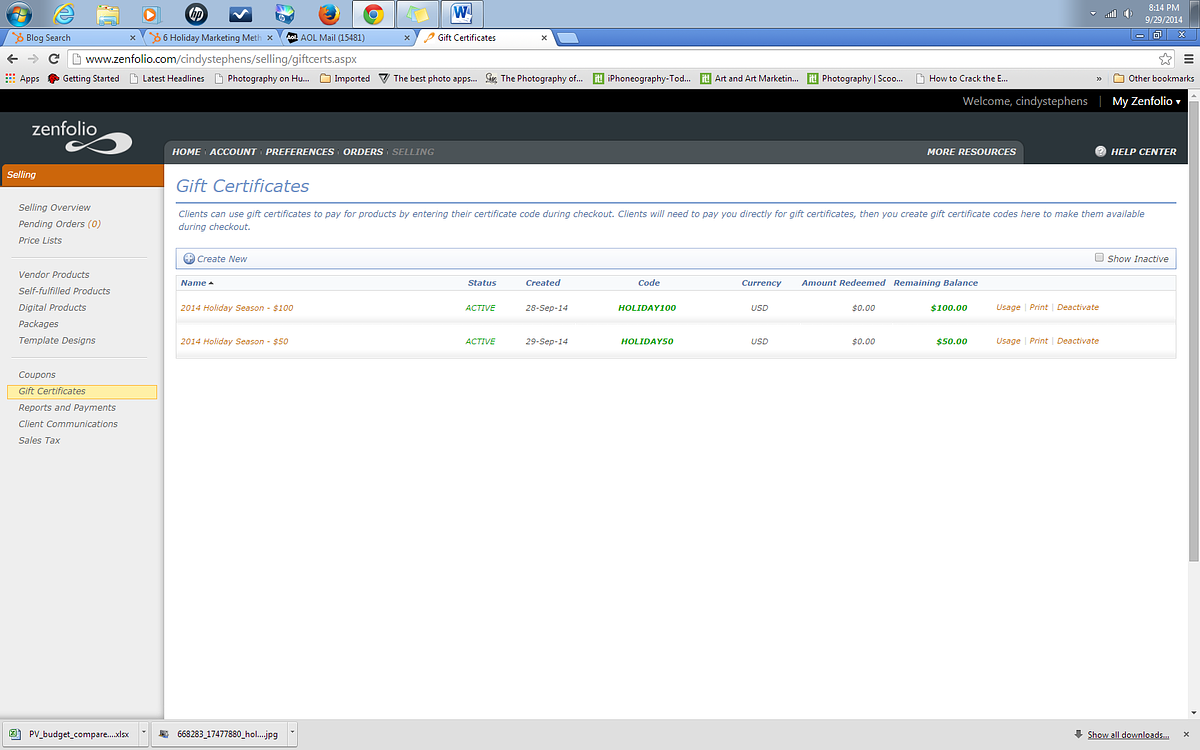Reload the page with the refresh icon
1200x750 pixels.
click(x=52, y=58)
